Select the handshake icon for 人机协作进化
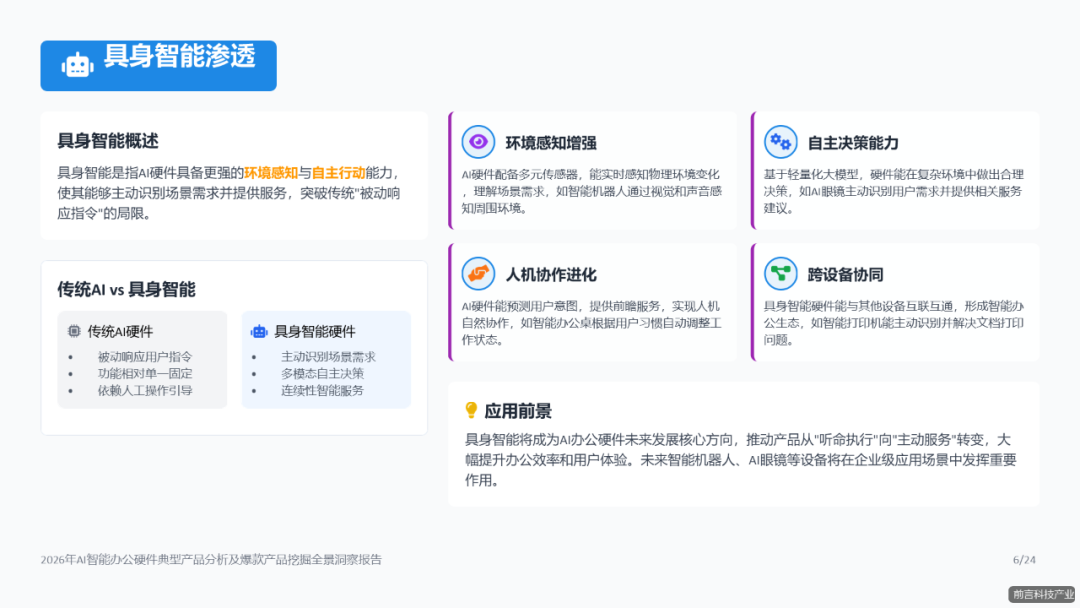This screenshot has width=1080, height=608. point(478,273)
